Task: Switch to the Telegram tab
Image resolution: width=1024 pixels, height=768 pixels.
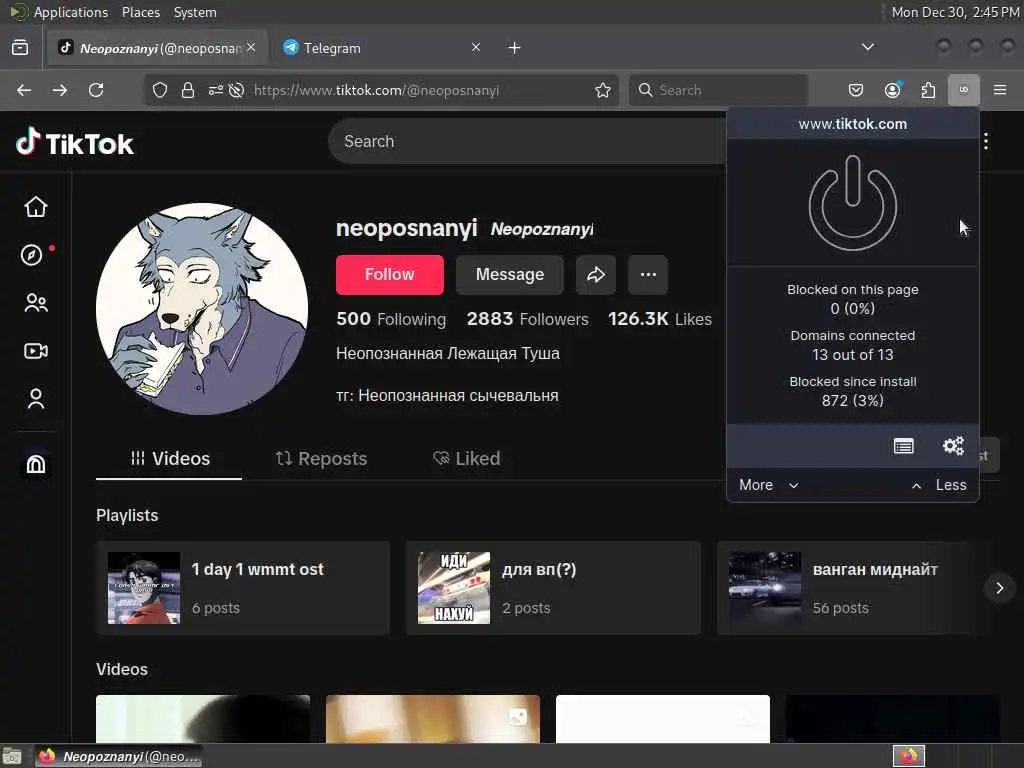Action: [382, 48]
